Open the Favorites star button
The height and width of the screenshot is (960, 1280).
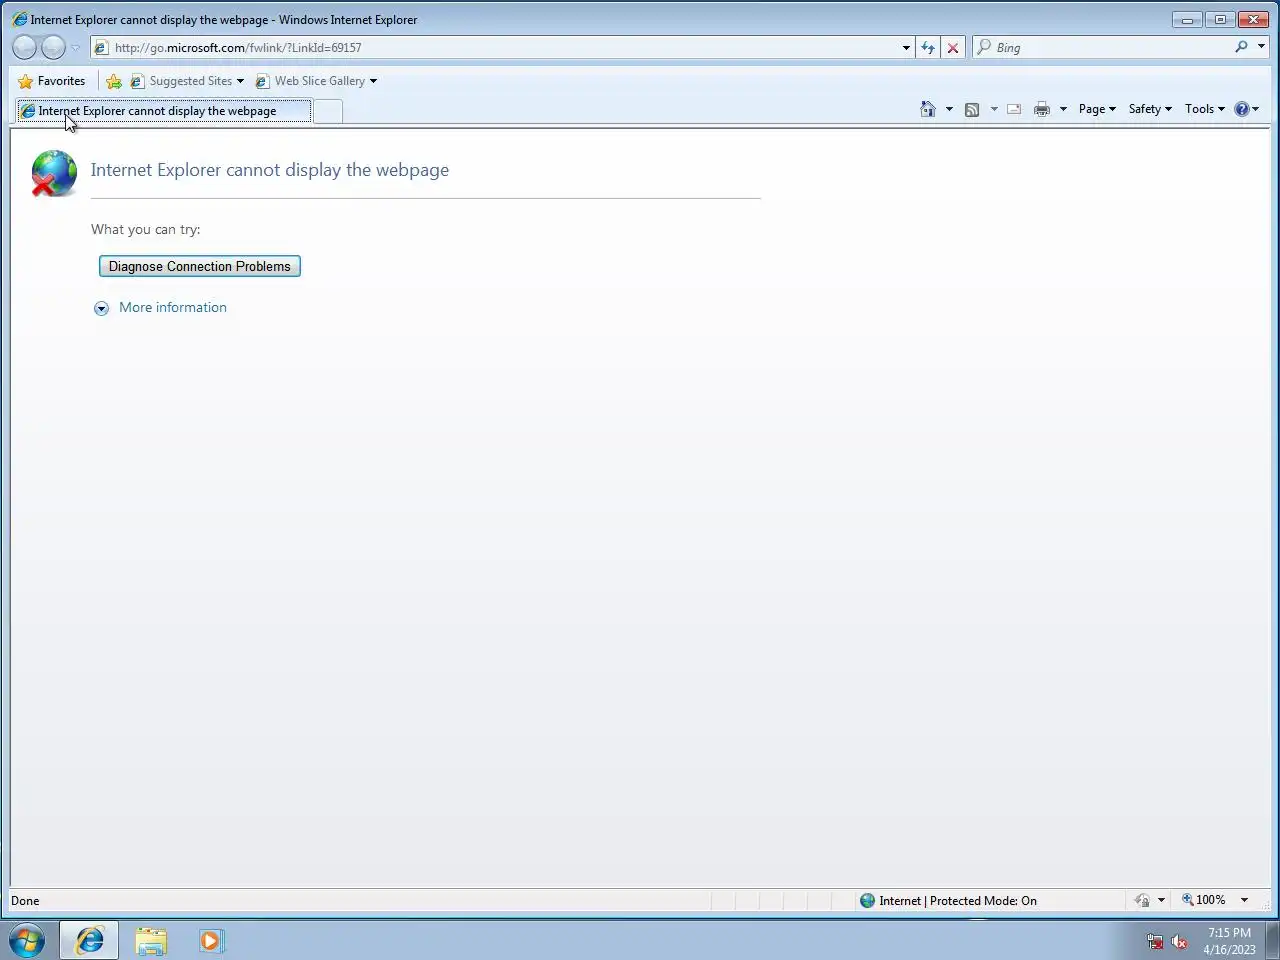click(52, 81)
